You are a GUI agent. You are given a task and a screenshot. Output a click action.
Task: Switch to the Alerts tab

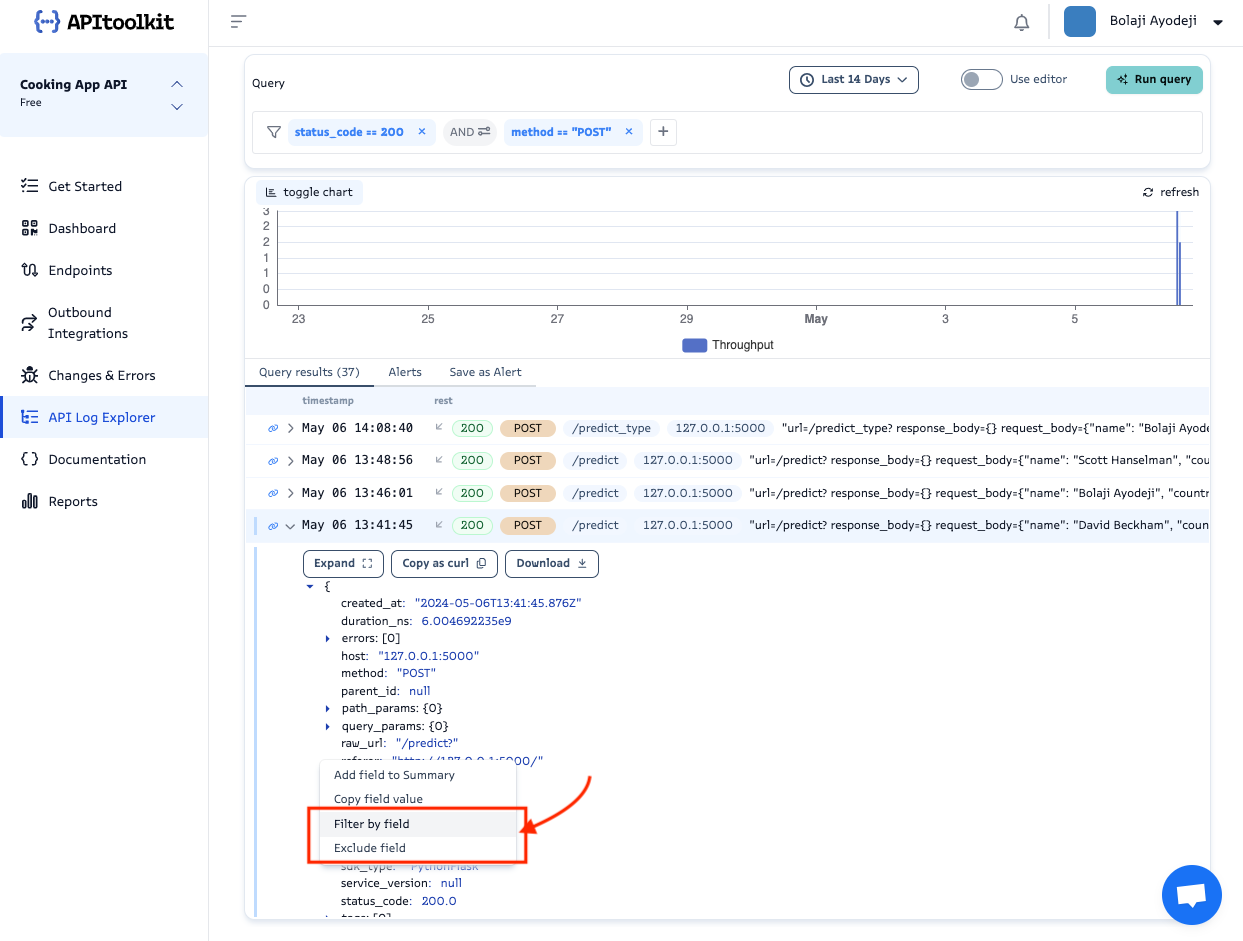coord(404,371)
